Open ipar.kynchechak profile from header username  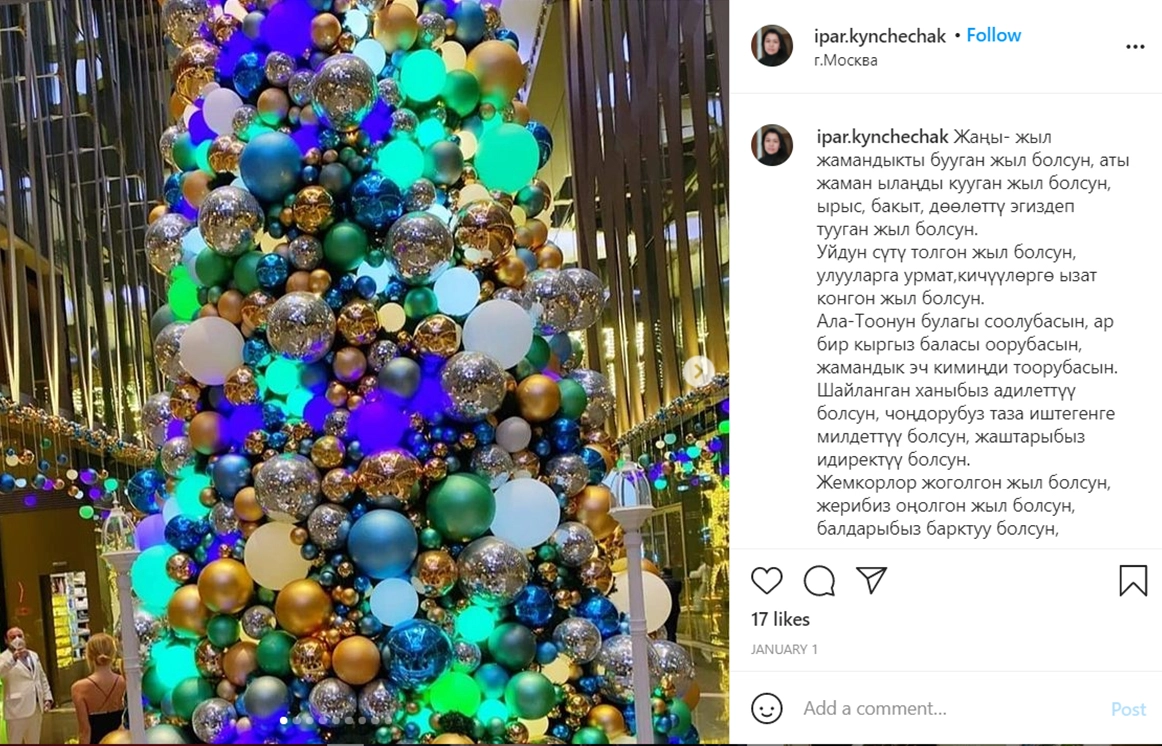click(880, 36)
